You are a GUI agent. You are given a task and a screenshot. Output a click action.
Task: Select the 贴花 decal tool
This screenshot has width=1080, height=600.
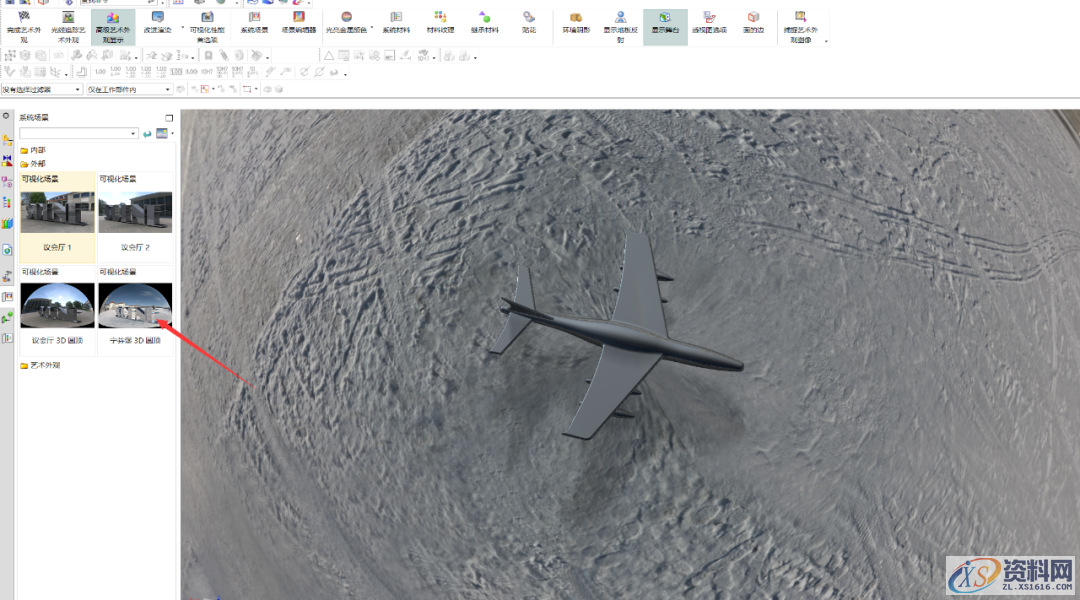click(528, 18)
